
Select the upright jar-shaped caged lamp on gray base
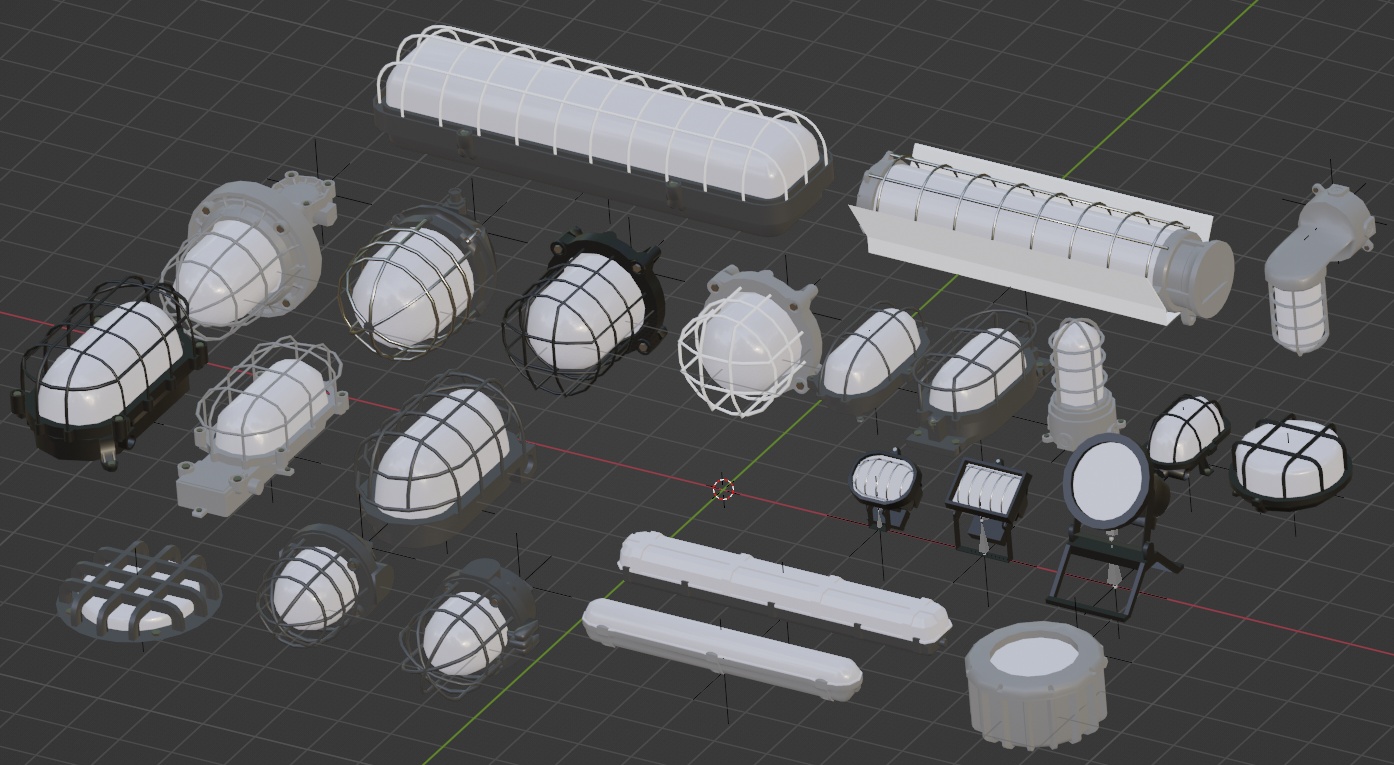pos(1083,382)
